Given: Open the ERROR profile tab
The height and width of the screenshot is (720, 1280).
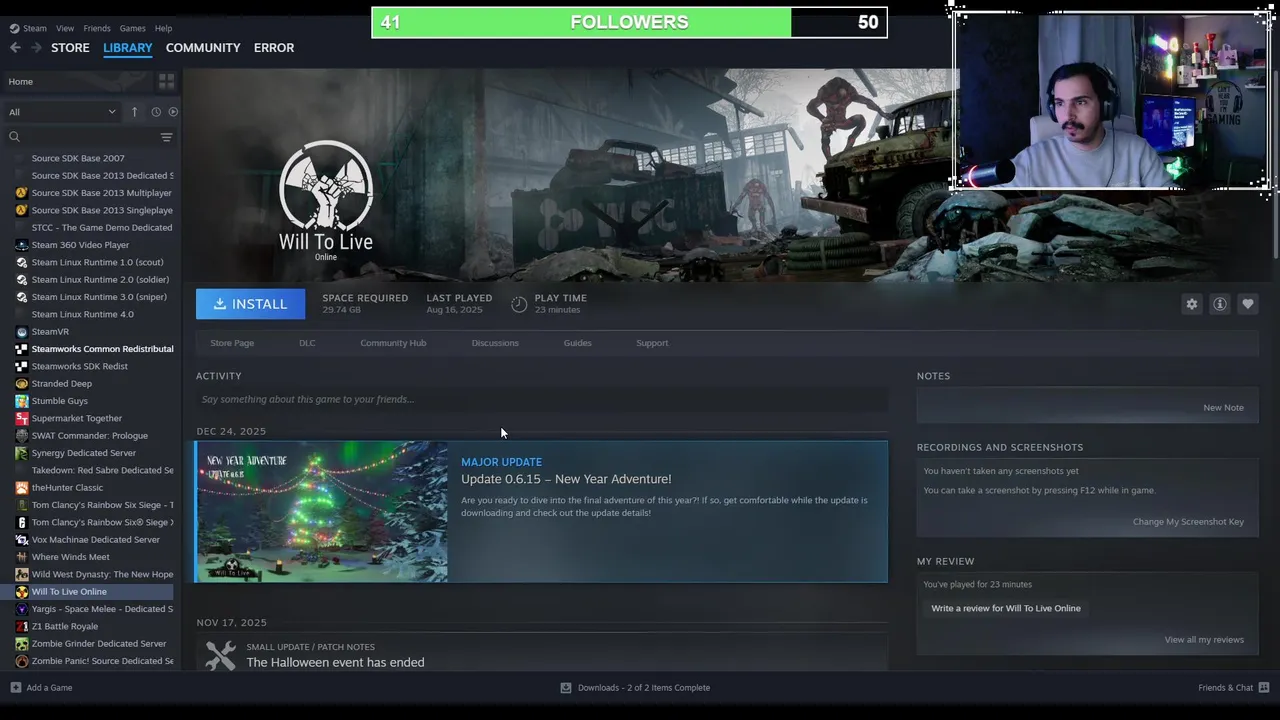Looking at the screenshot, I should coord(274,47).
